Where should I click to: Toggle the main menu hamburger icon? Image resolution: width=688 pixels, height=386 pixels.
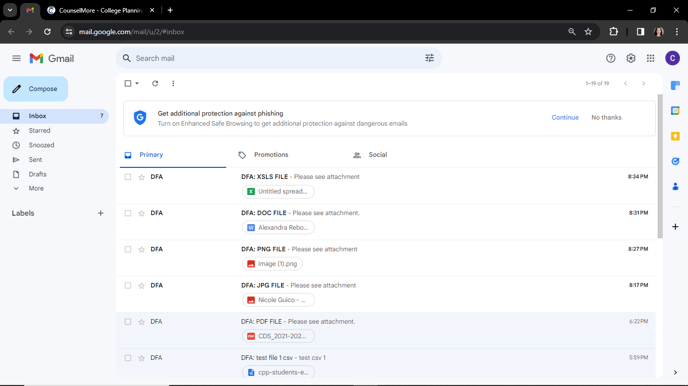16,58
